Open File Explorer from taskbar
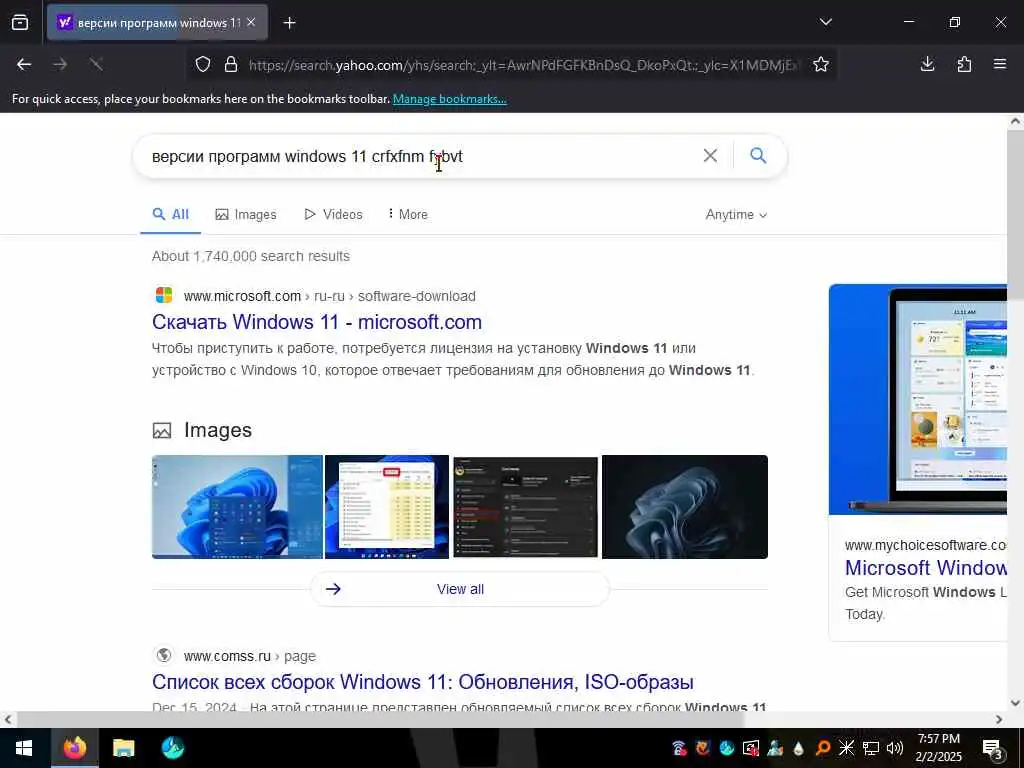Screen dimensions: 1024x768 [x=123, y=748]
